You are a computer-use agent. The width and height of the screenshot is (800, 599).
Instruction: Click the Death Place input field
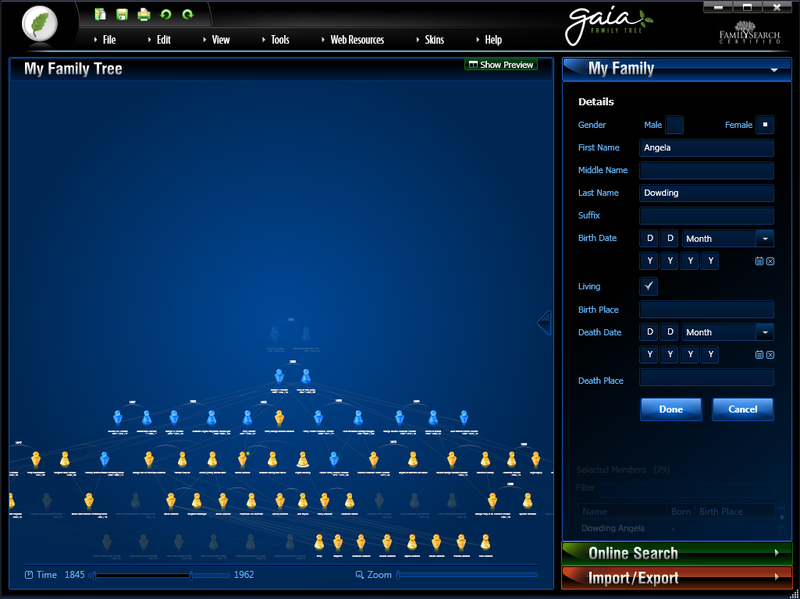707,378
